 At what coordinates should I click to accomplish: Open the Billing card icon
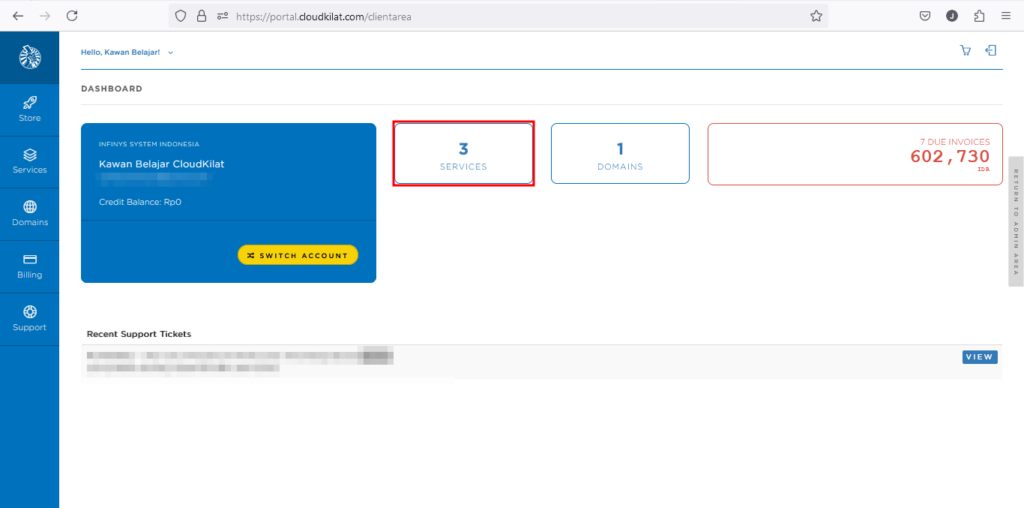30,259
